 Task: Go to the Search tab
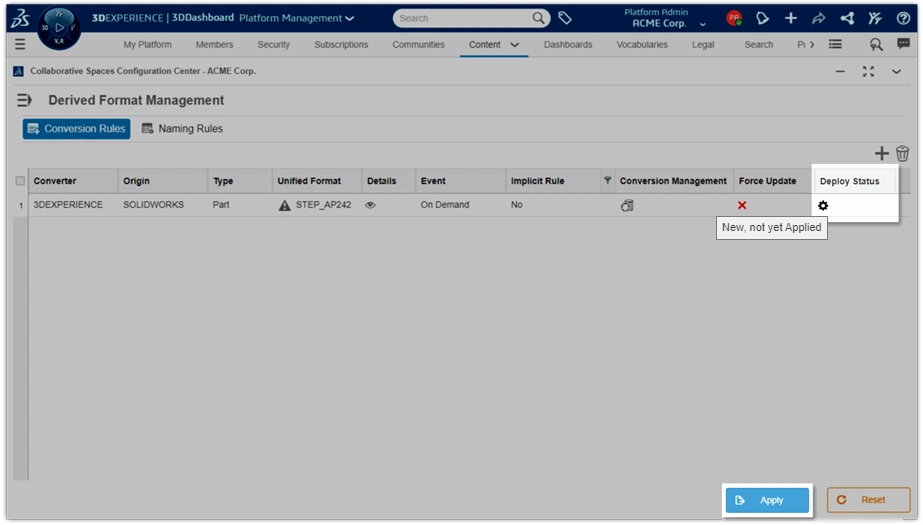pyautogui.click(x=758, y=45)
